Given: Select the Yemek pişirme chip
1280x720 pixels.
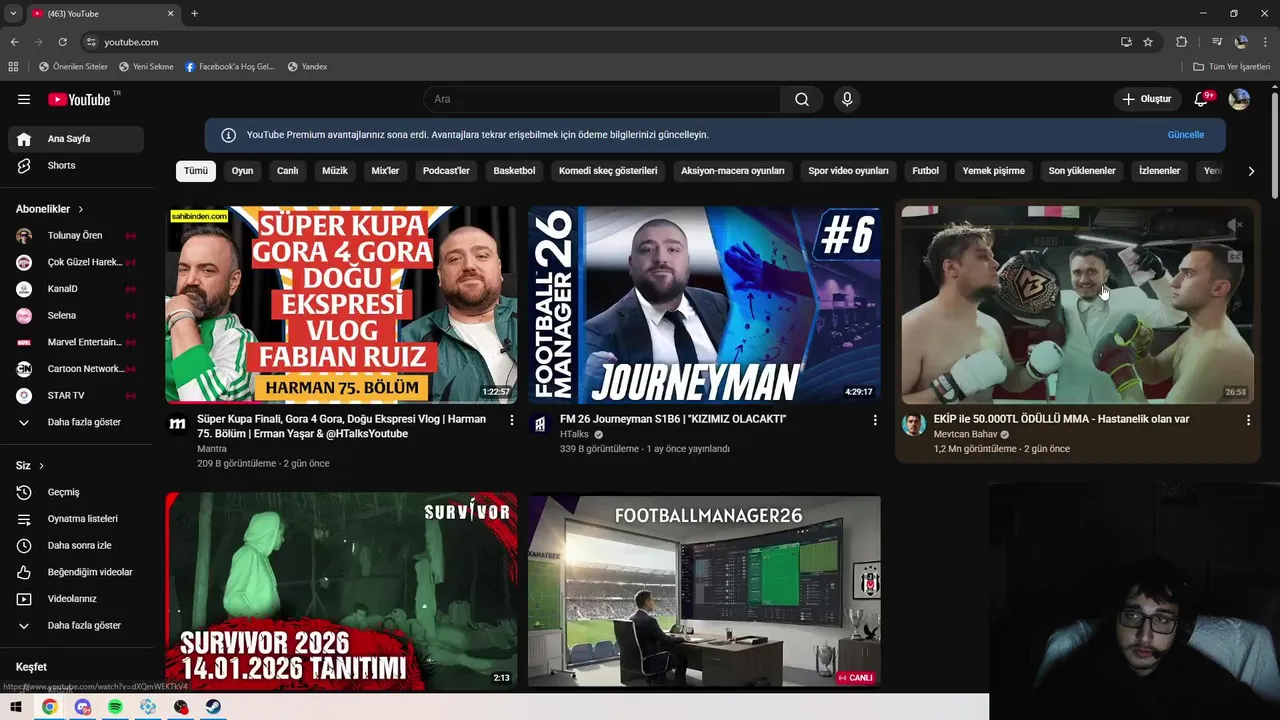Looking at the screenshot, I should [x=994, y=171].
